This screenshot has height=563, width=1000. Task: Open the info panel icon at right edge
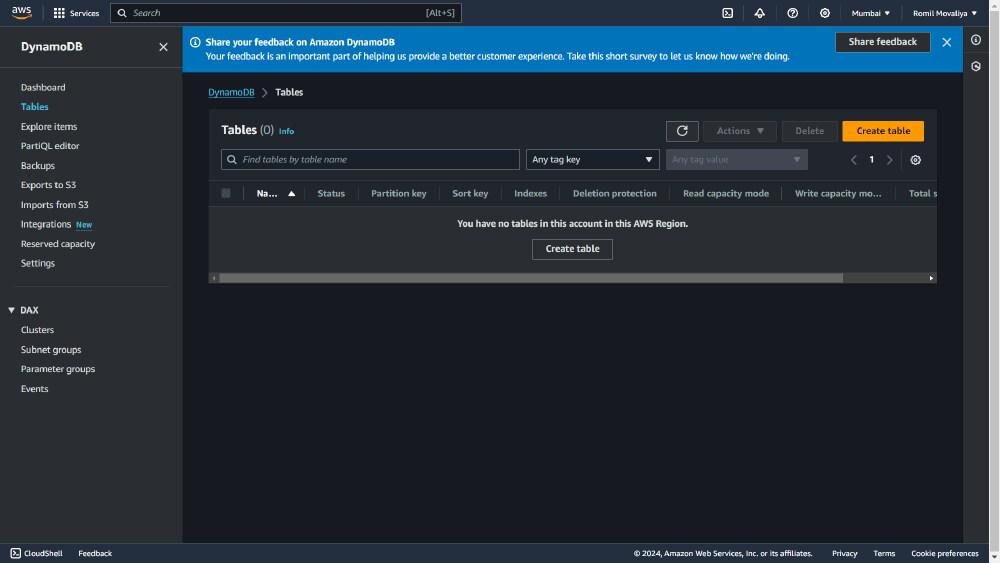coord(976,40)
